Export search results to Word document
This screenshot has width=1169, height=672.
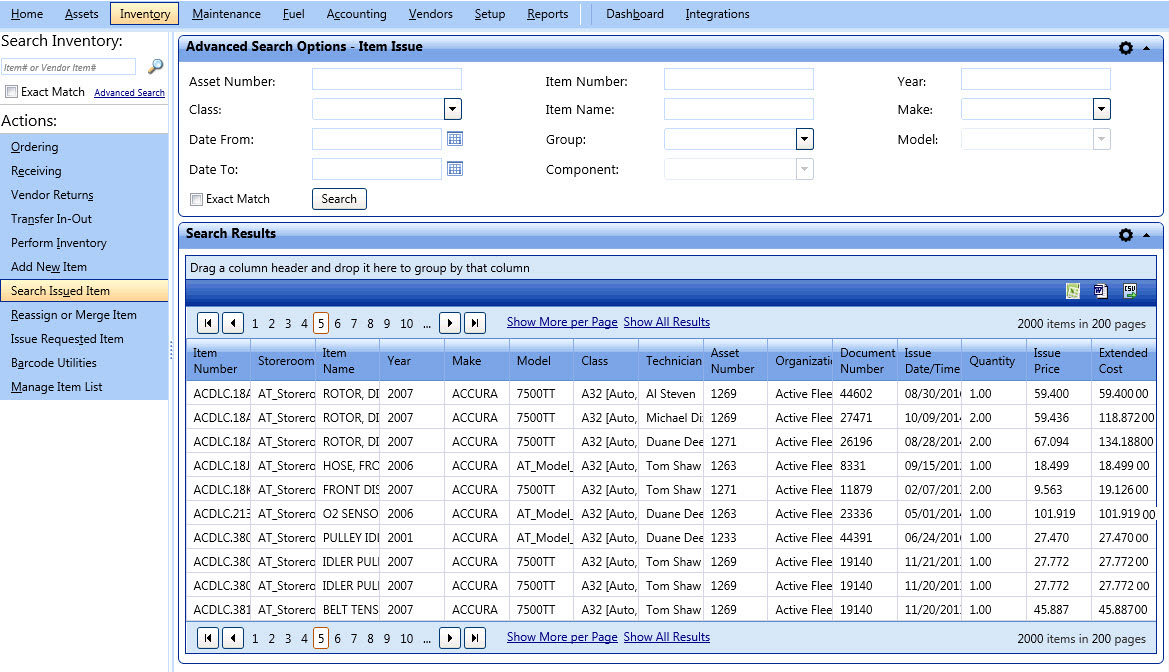tap(1101, 291)
